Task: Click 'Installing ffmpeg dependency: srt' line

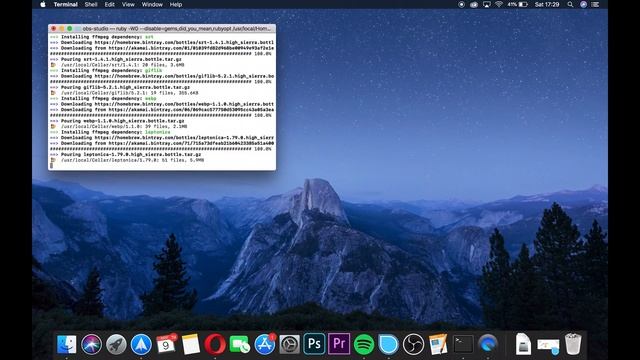Action: [102, 37]
